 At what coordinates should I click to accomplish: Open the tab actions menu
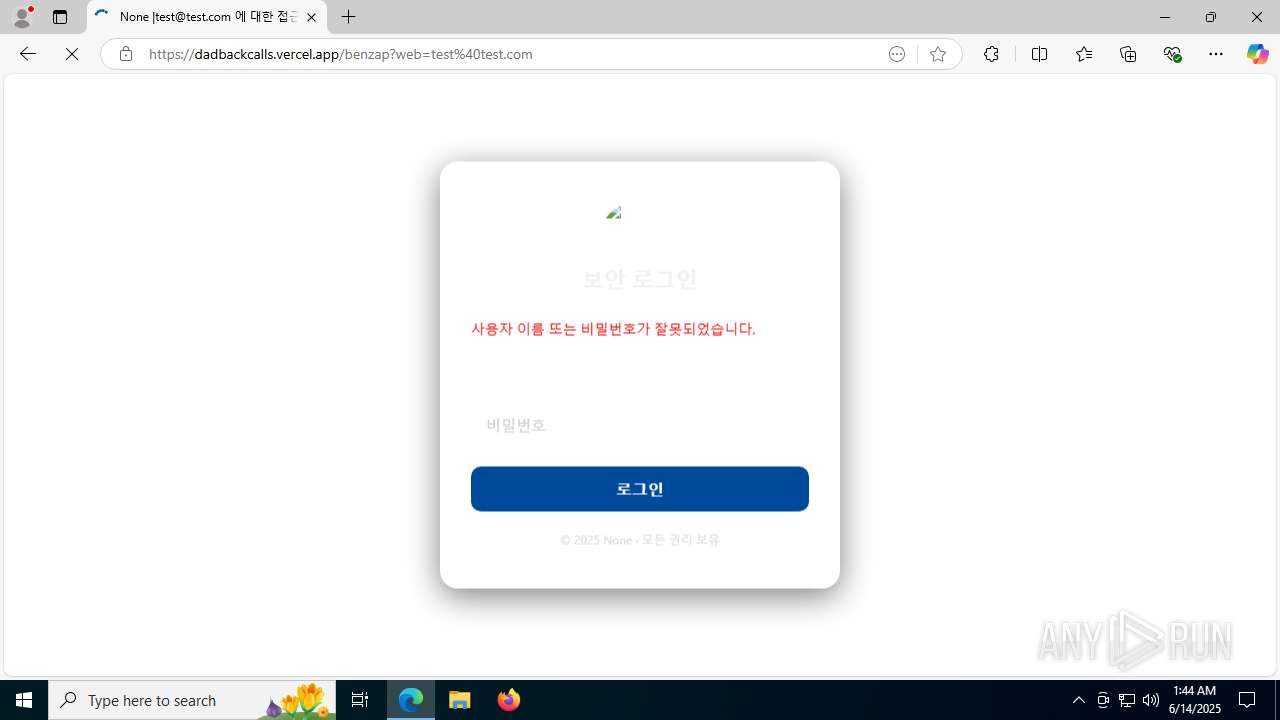60,17
